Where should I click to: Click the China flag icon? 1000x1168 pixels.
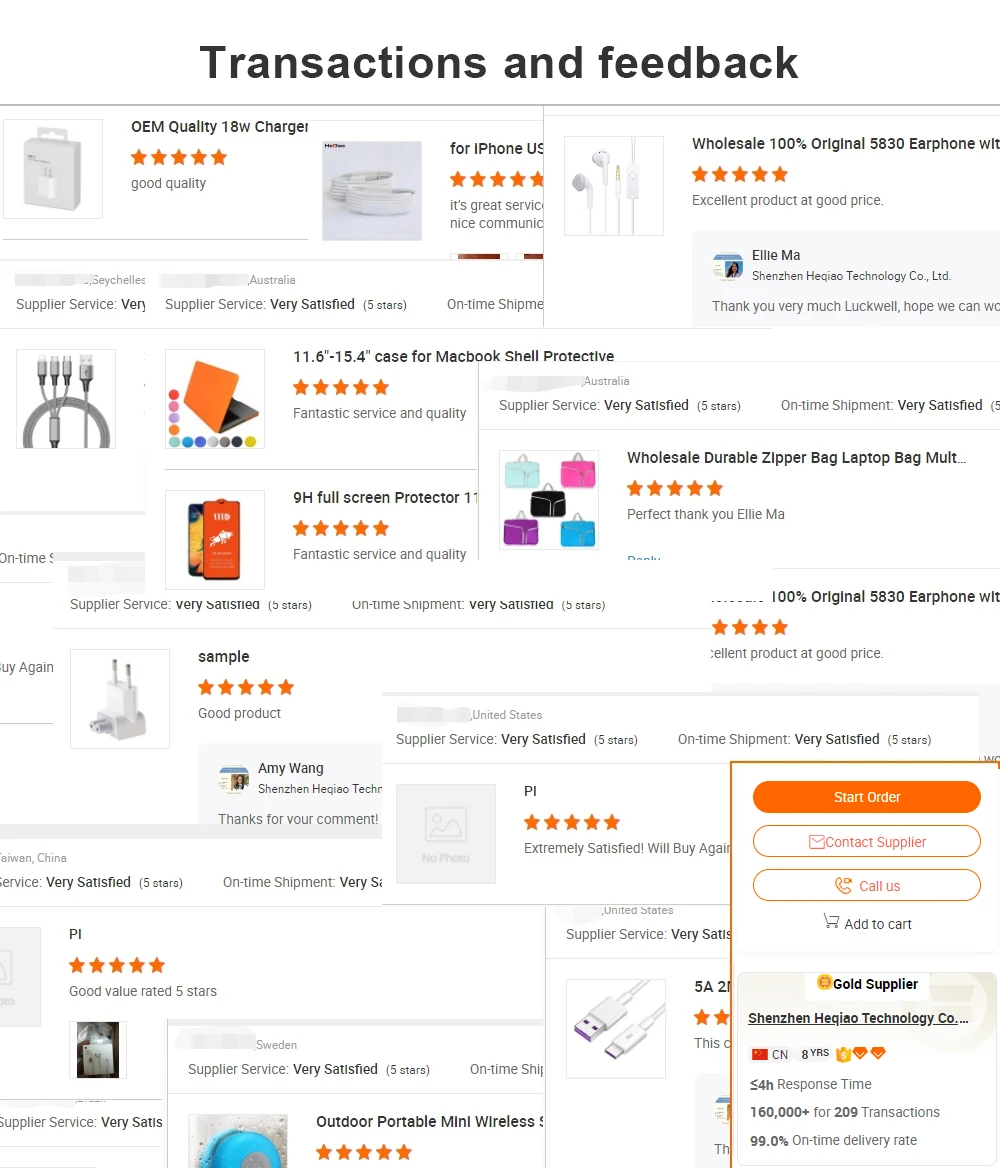[x=759, y=1054]
